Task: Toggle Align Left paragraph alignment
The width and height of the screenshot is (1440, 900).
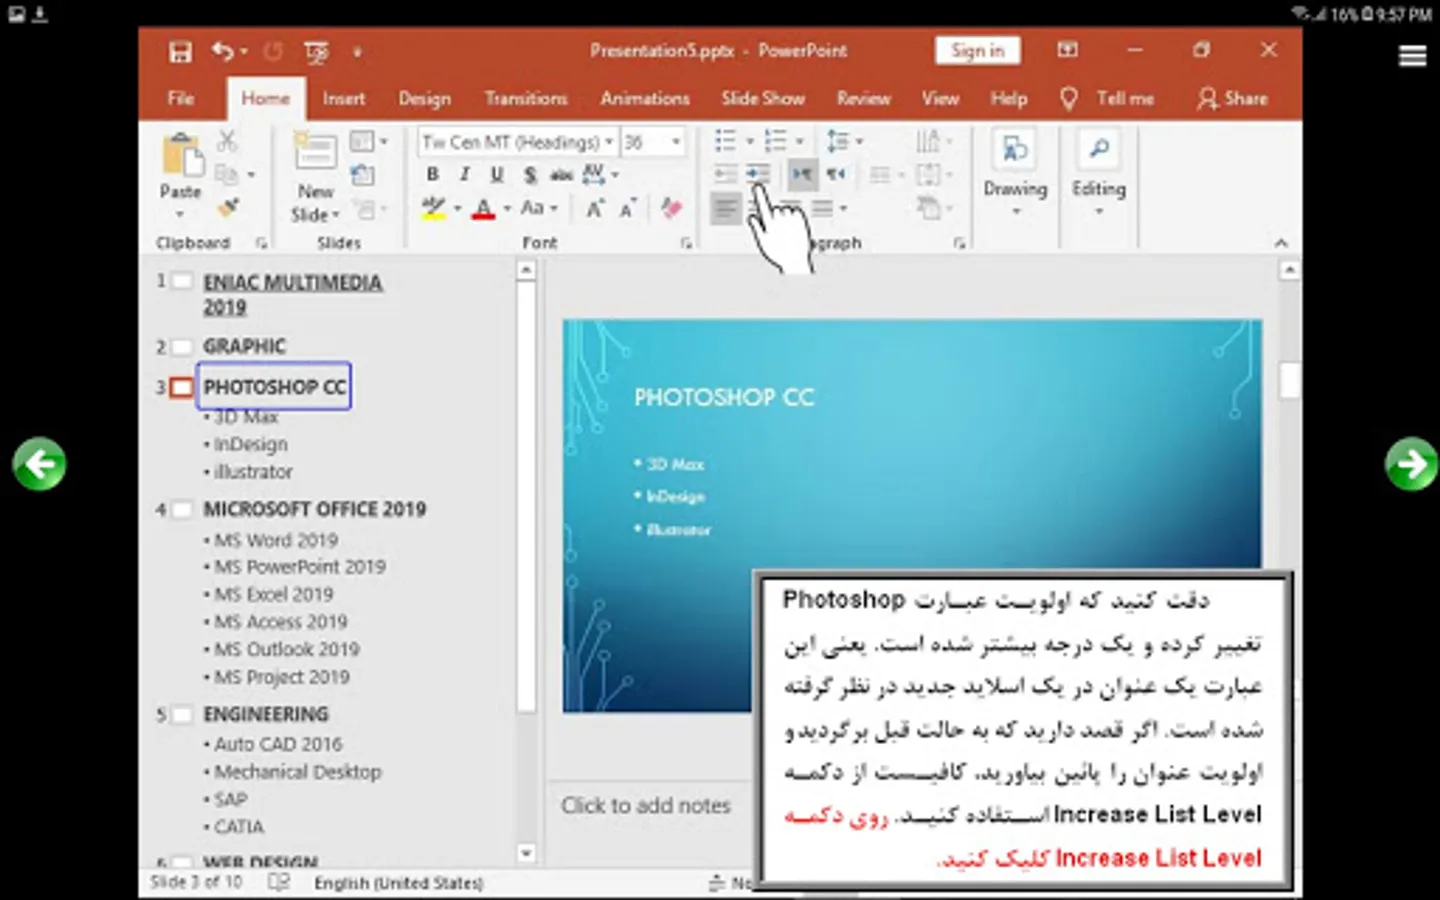Action: [x=726, y=208]
